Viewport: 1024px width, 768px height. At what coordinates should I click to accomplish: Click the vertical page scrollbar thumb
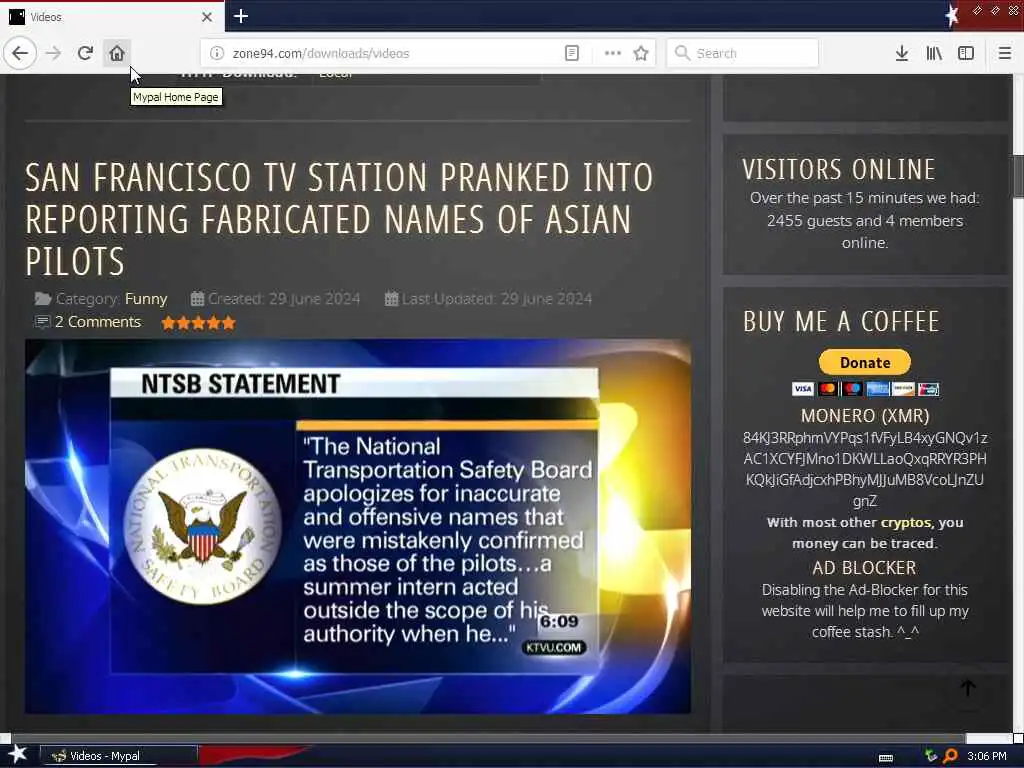(1018, 175)
